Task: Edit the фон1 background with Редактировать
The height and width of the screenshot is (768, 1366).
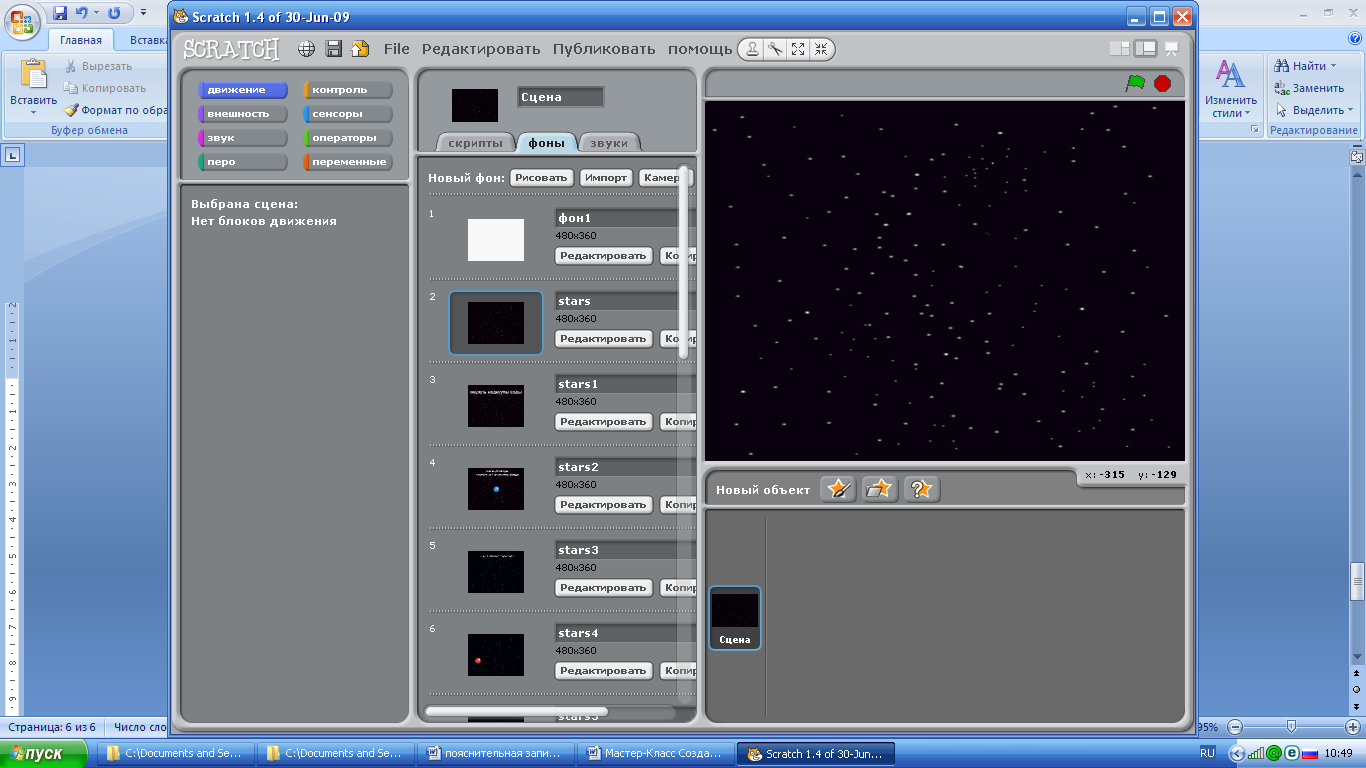Action: click(604, 256)
